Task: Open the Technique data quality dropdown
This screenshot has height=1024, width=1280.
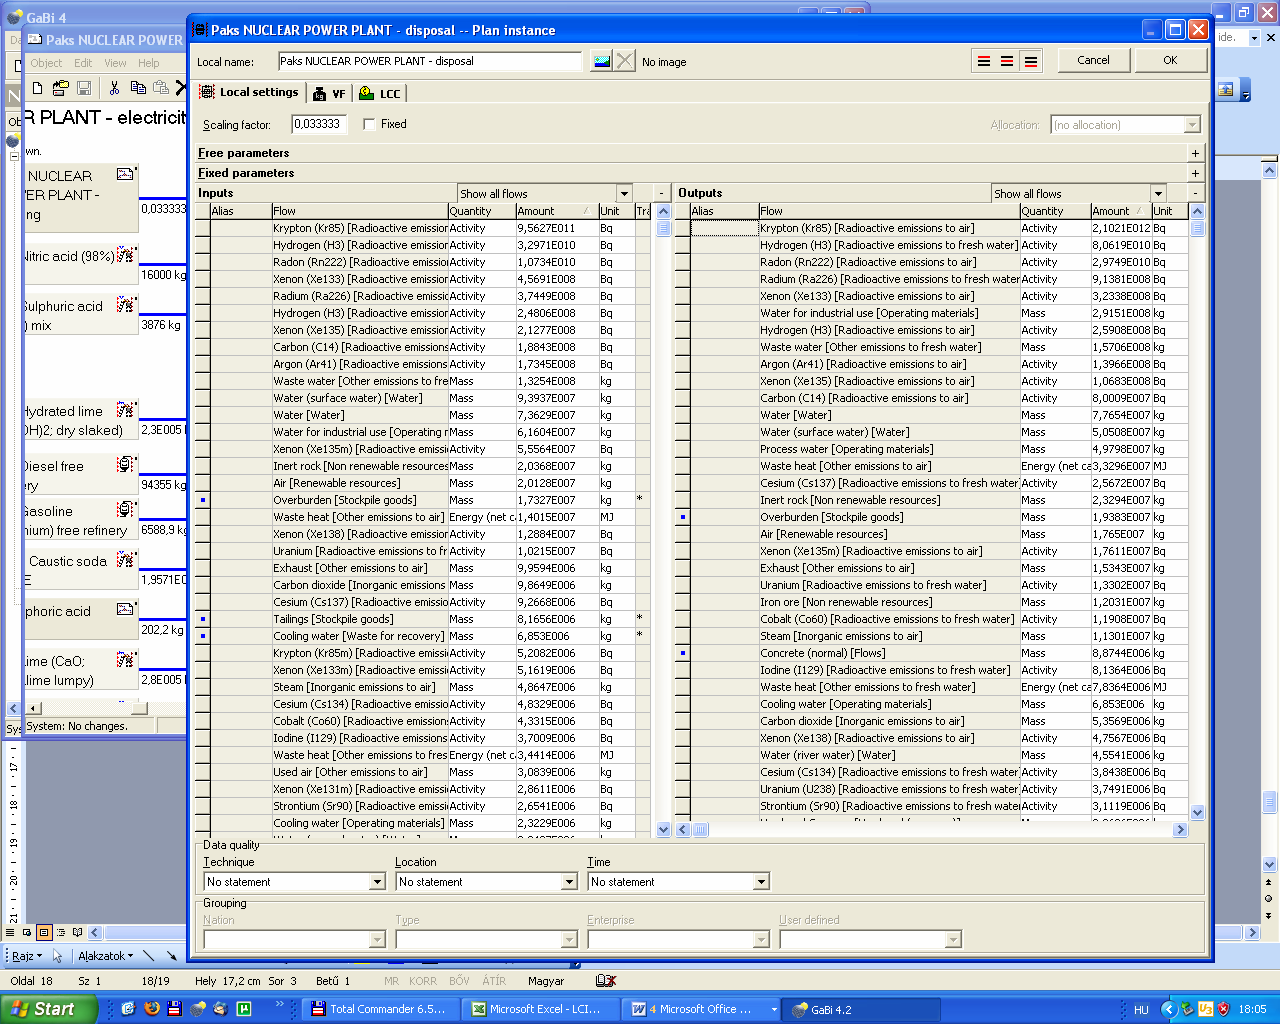Action: coord(377,882)
